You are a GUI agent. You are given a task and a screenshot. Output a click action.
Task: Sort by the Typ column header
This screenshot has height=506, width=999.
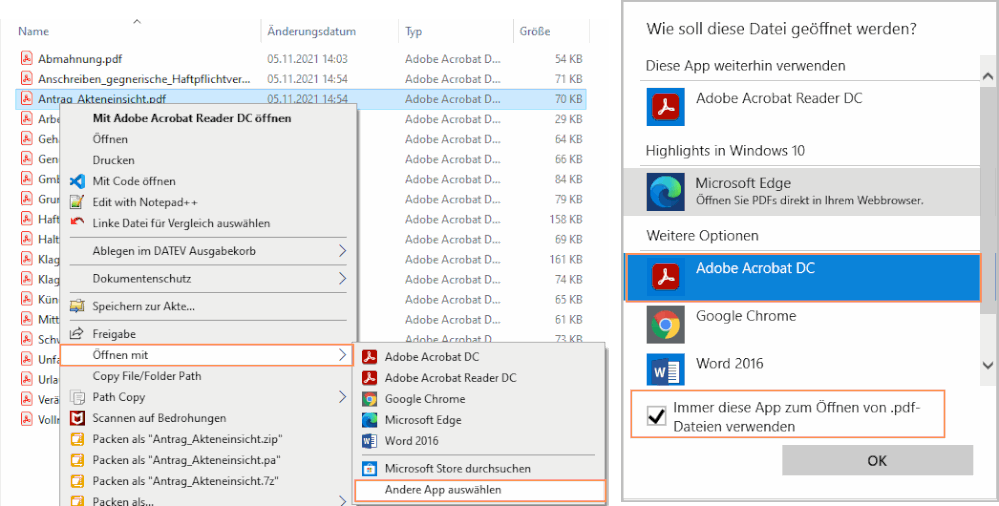pos(413,31)
